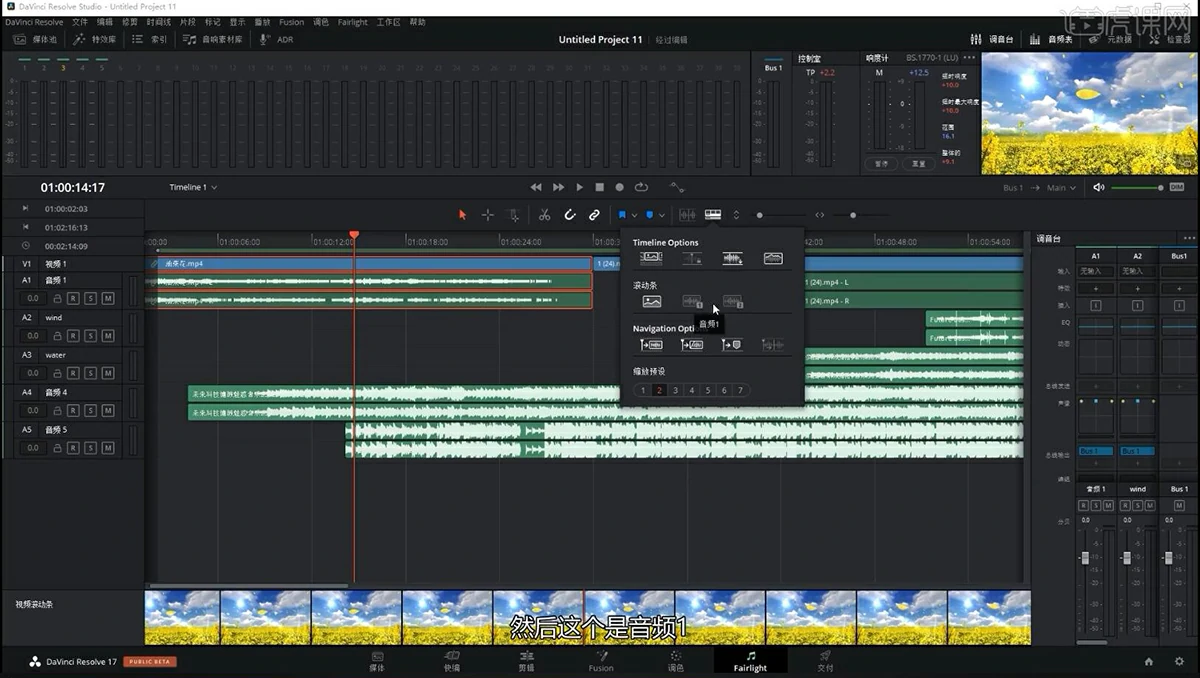Viewport: 1200px width, 678px height.
Task: Click the full waveform timeline option icon
Action: coord(733,258)
